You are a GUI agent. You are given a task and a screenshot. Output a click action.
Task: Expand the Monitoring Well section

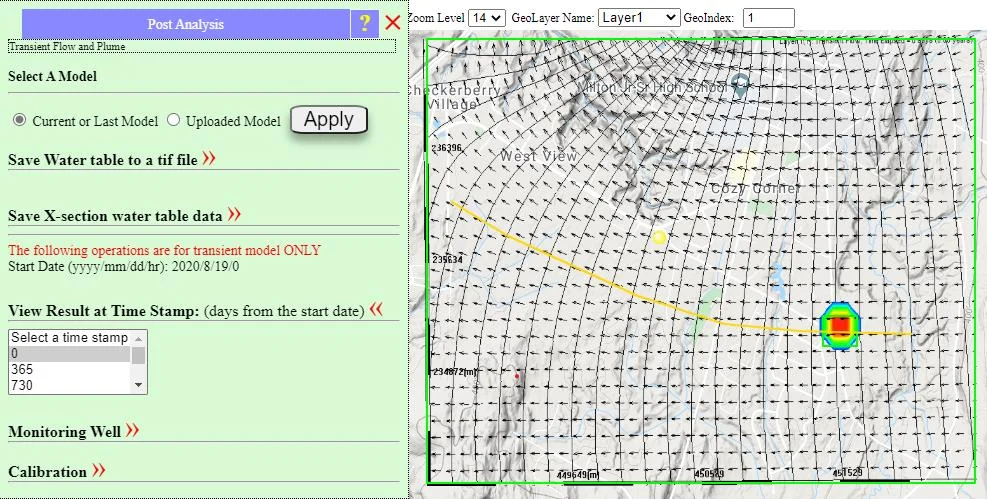click(x=132, y=430)
